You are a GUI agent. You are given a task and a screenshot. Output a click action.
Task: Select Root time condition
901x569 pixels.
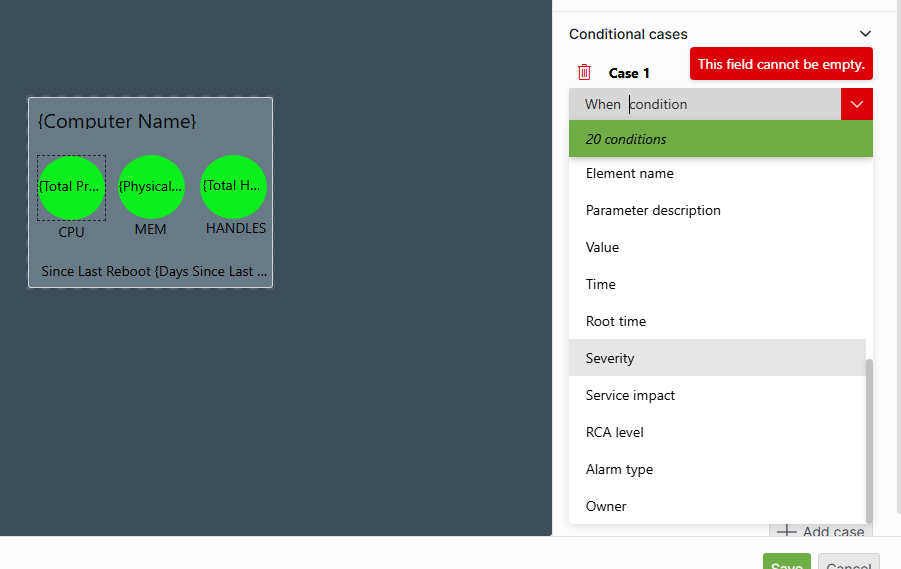tap(616, 321)
